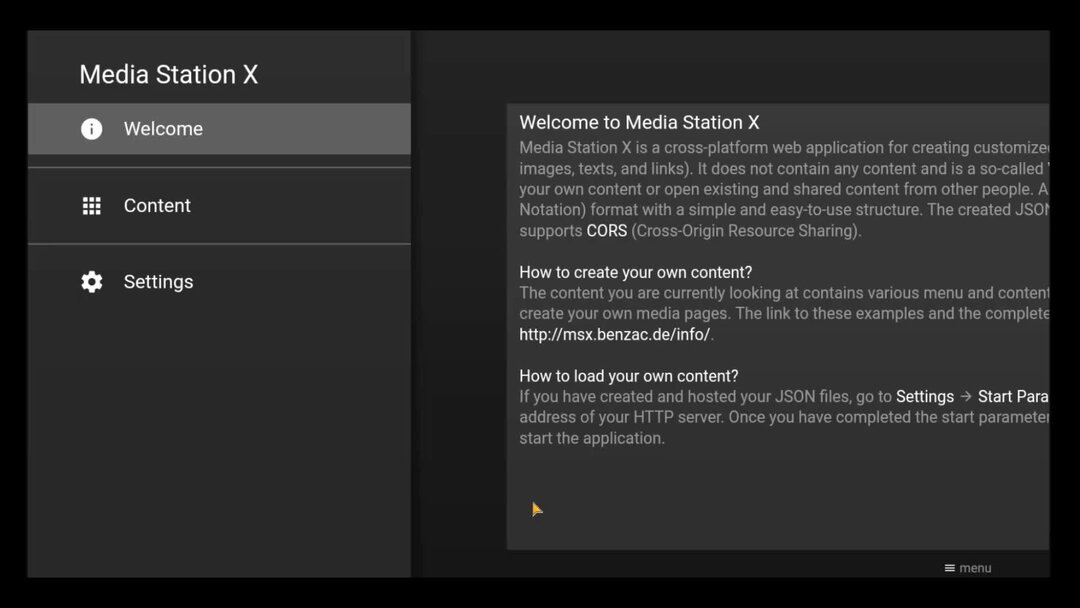Click the Media Station X title
Viewport: 1080px width, 608px height.
[169, 74]
